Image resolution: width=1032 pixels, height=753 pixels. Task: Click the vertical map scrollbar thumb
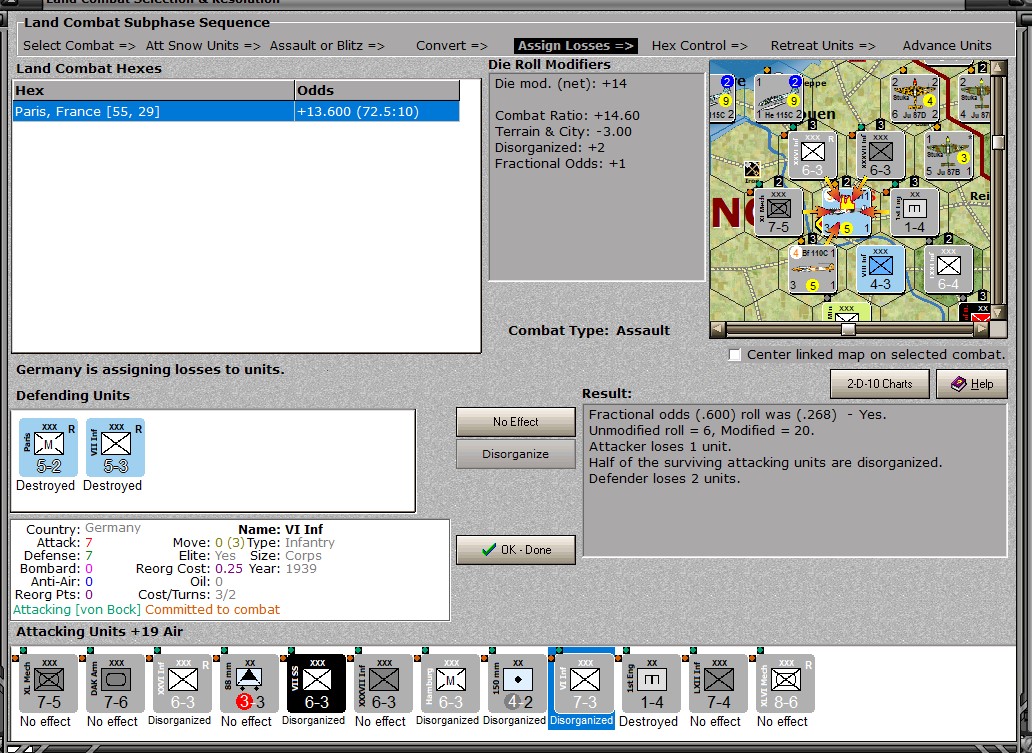998,143
